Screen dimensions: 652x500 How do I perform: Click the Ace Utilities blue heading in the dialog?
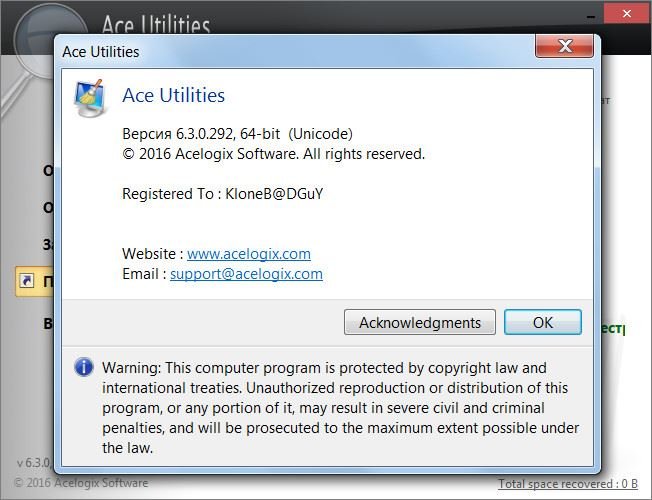click(x=173, y=95)
